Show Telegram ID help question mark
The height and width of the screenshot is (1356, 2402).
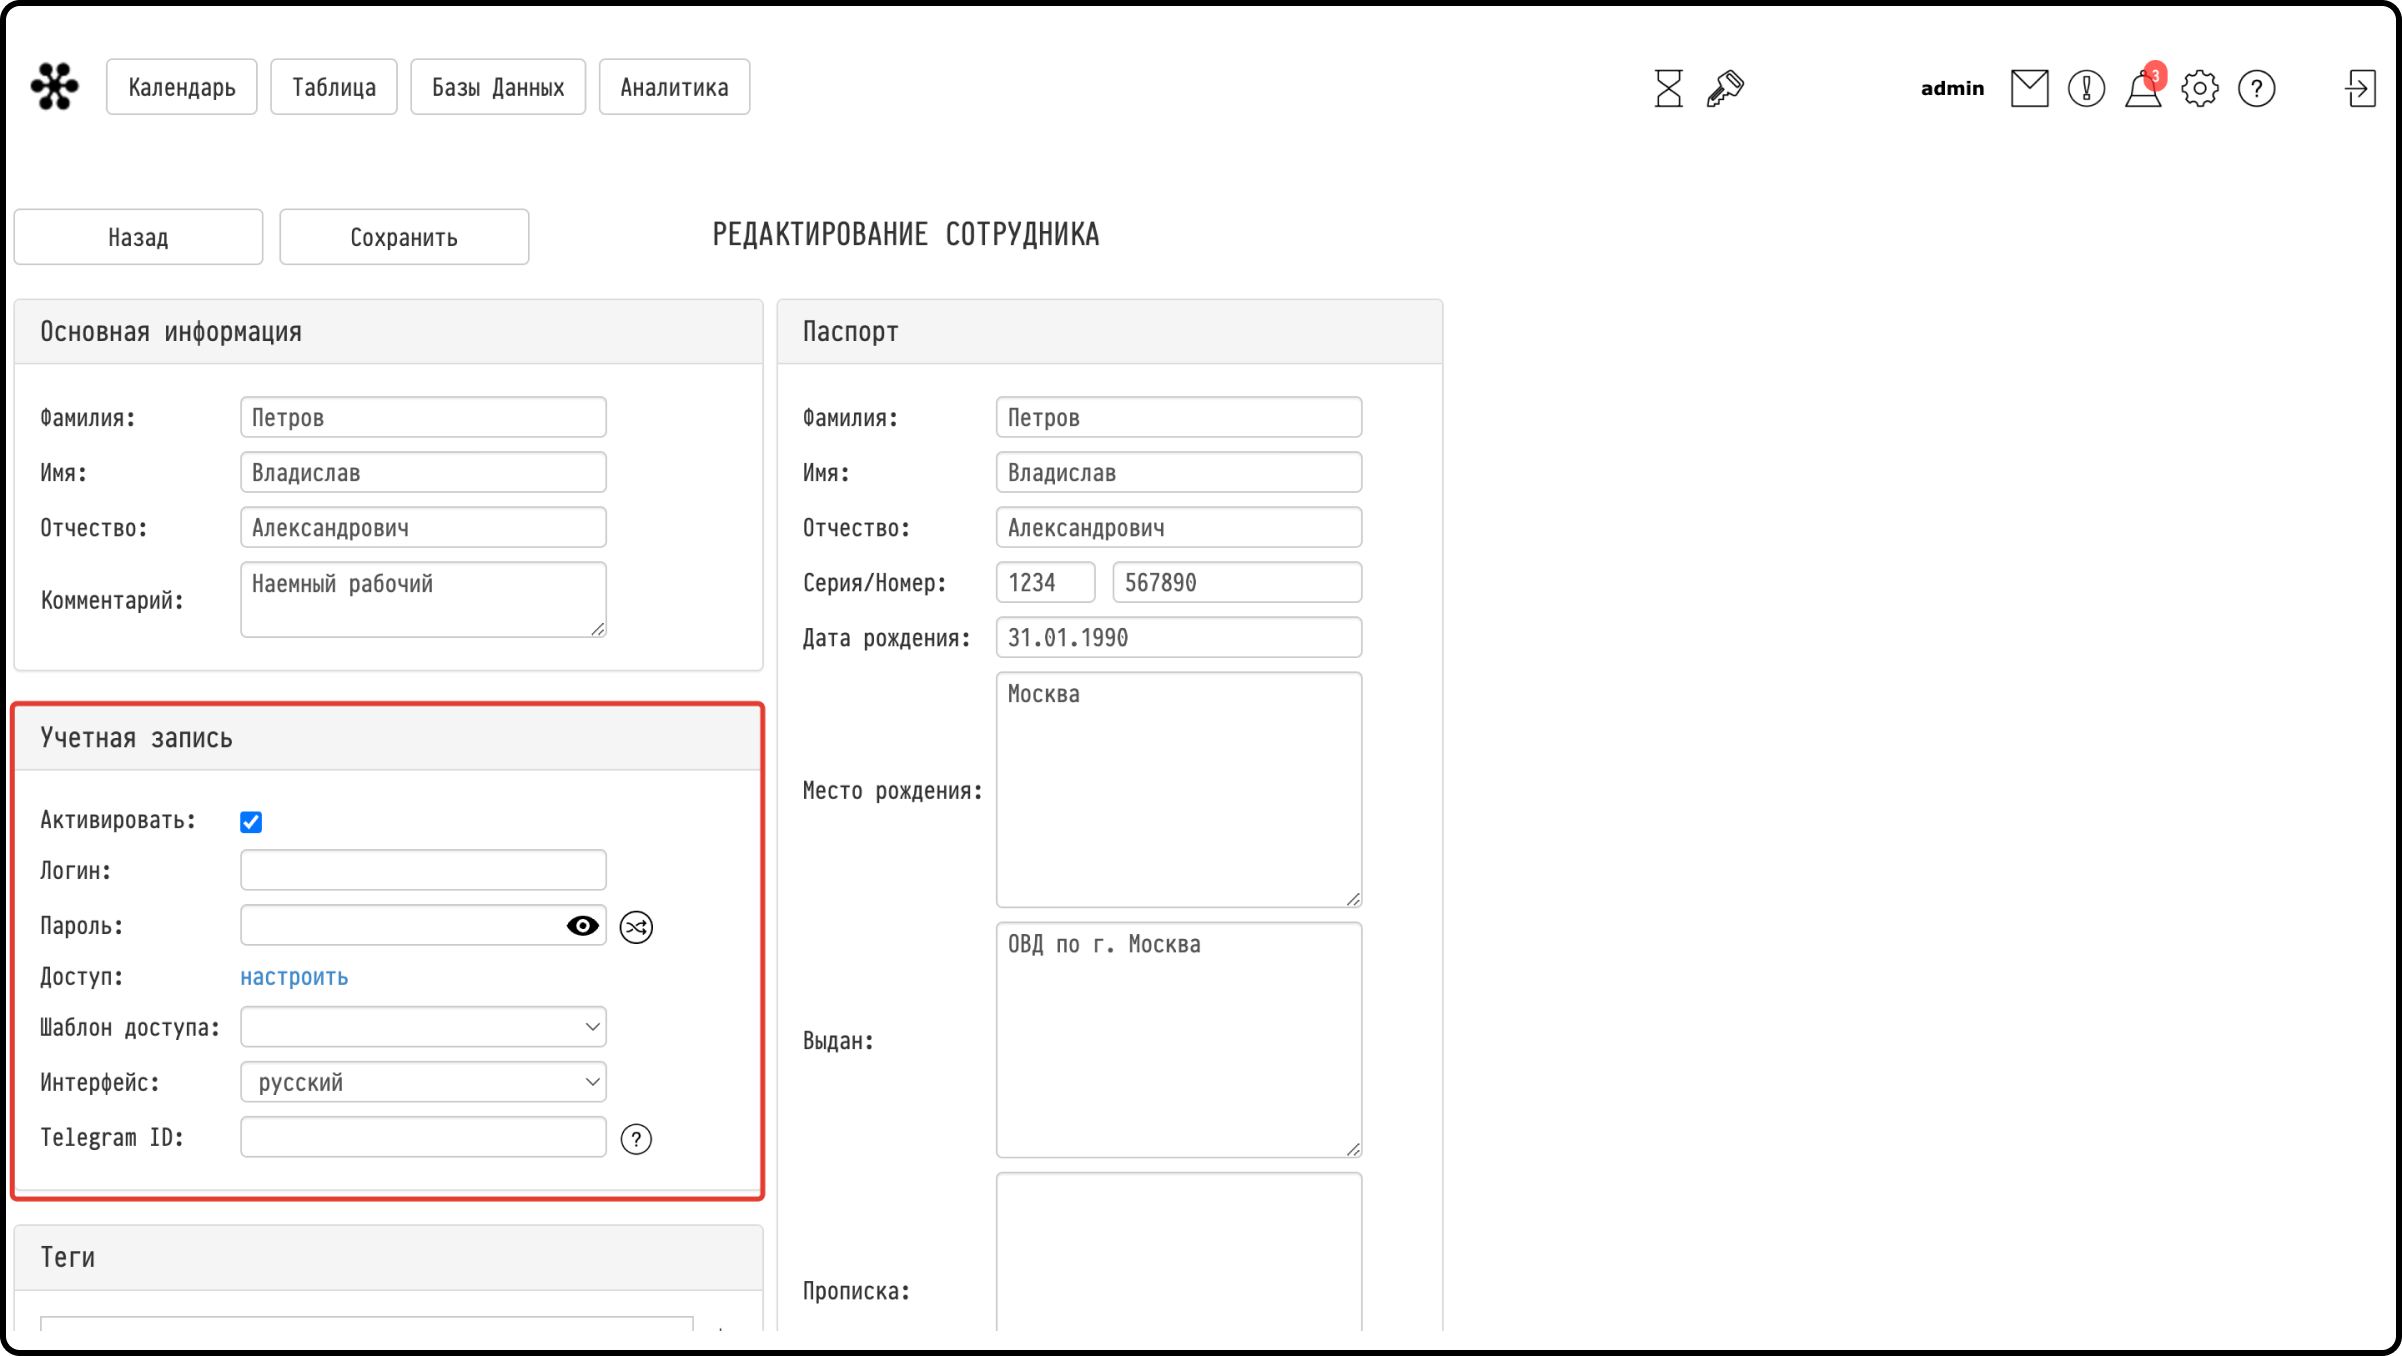(x=636, y=1139)
